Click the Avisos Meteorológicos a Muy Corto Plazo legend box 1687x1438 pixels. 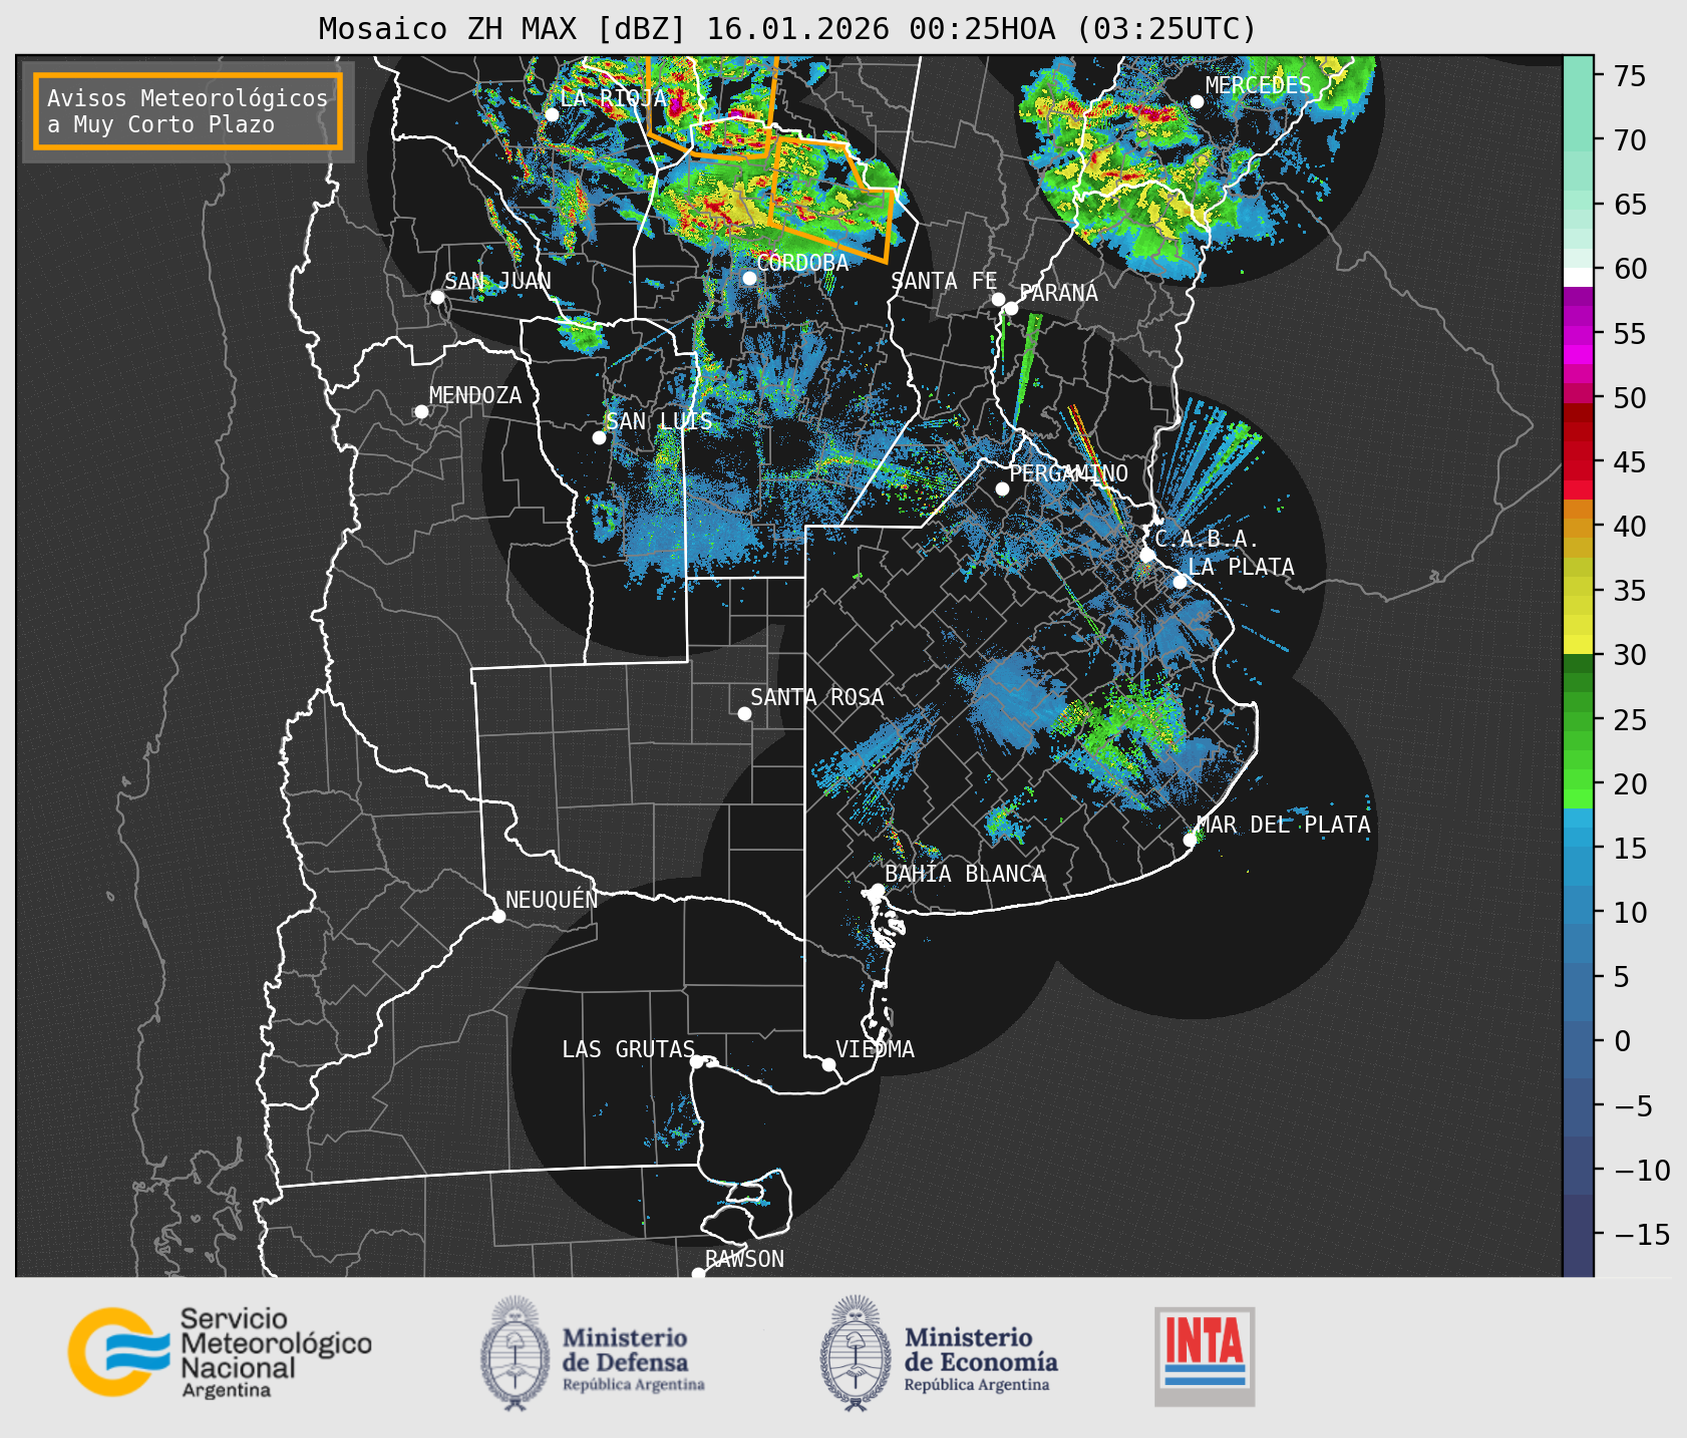(x=188, y=111)
